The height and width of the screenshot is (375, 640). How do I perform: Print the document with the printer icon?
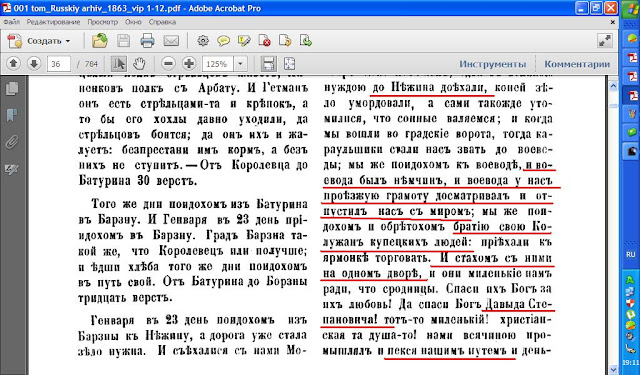[x=147, y=41]
